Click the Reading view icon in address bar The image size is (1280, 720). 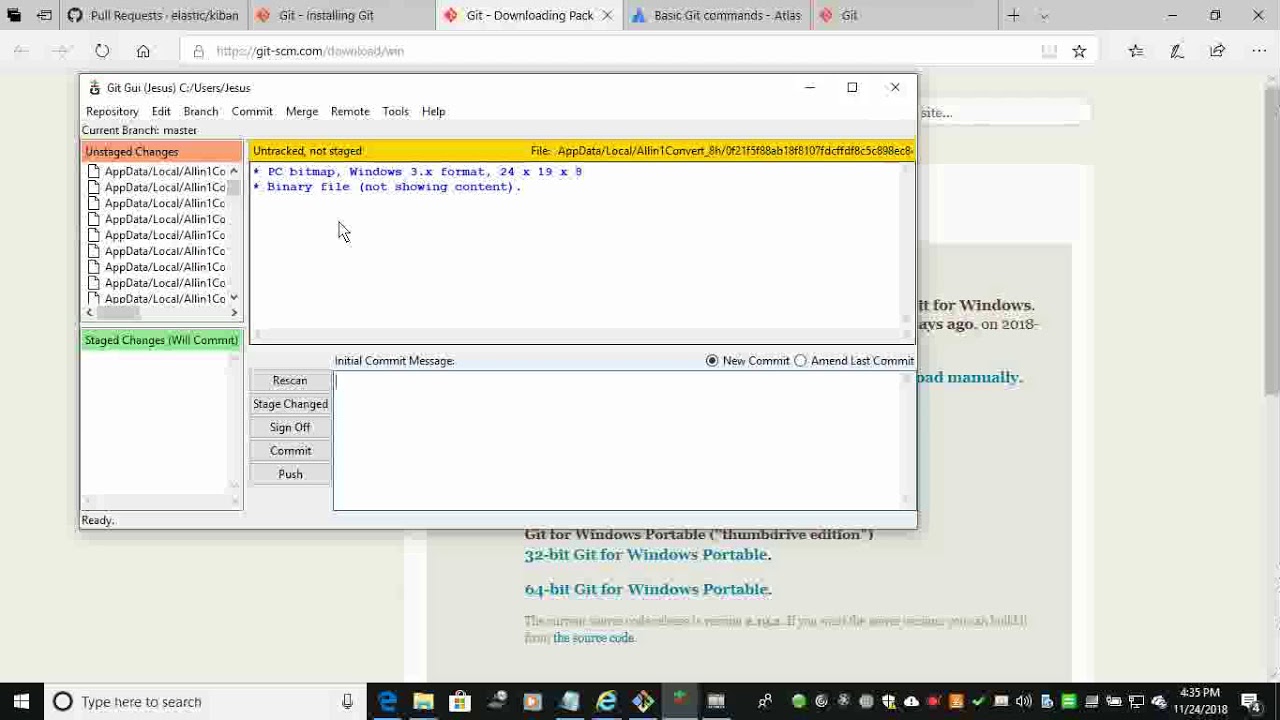pos(1048,51)
